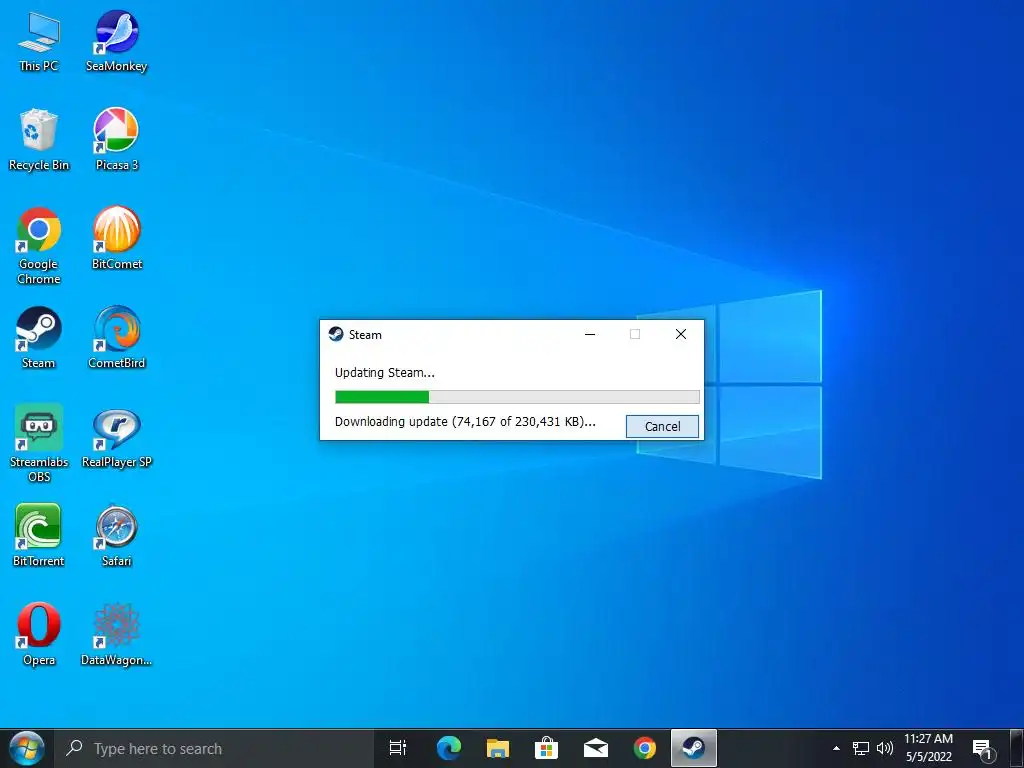This screenshot has width=1024, height=768.
Task: Select the Opera desktop shortcut
Action: 39,635
